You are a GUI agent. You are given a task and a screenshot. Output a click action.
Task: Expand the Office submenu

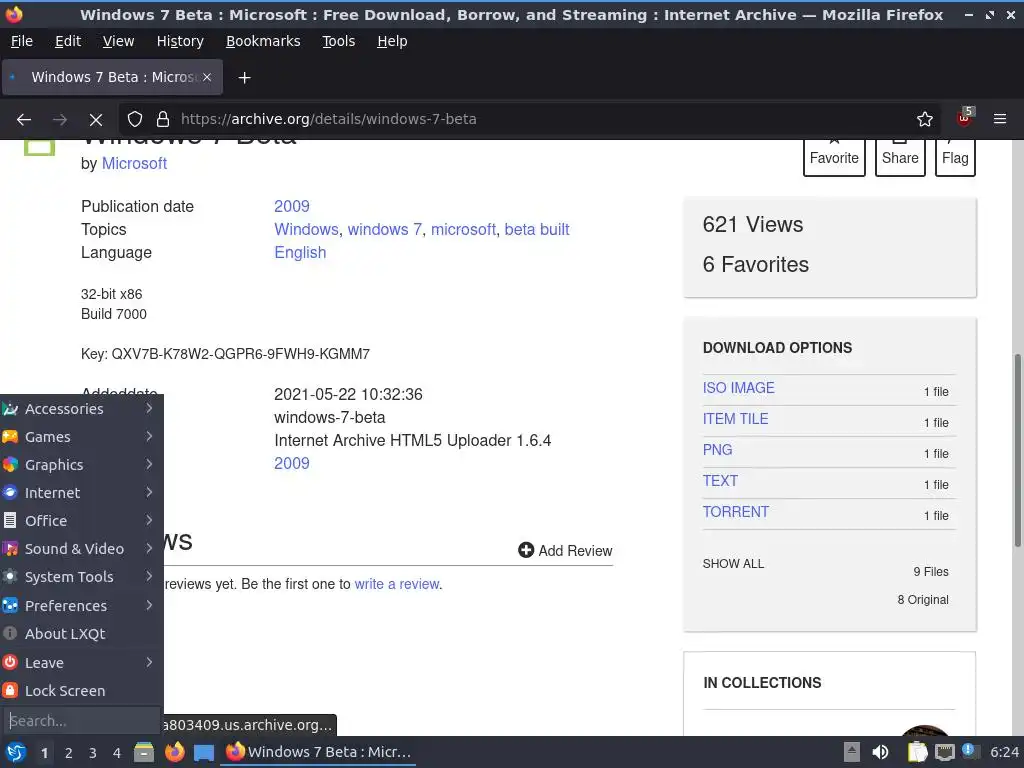tap(82, 521)
